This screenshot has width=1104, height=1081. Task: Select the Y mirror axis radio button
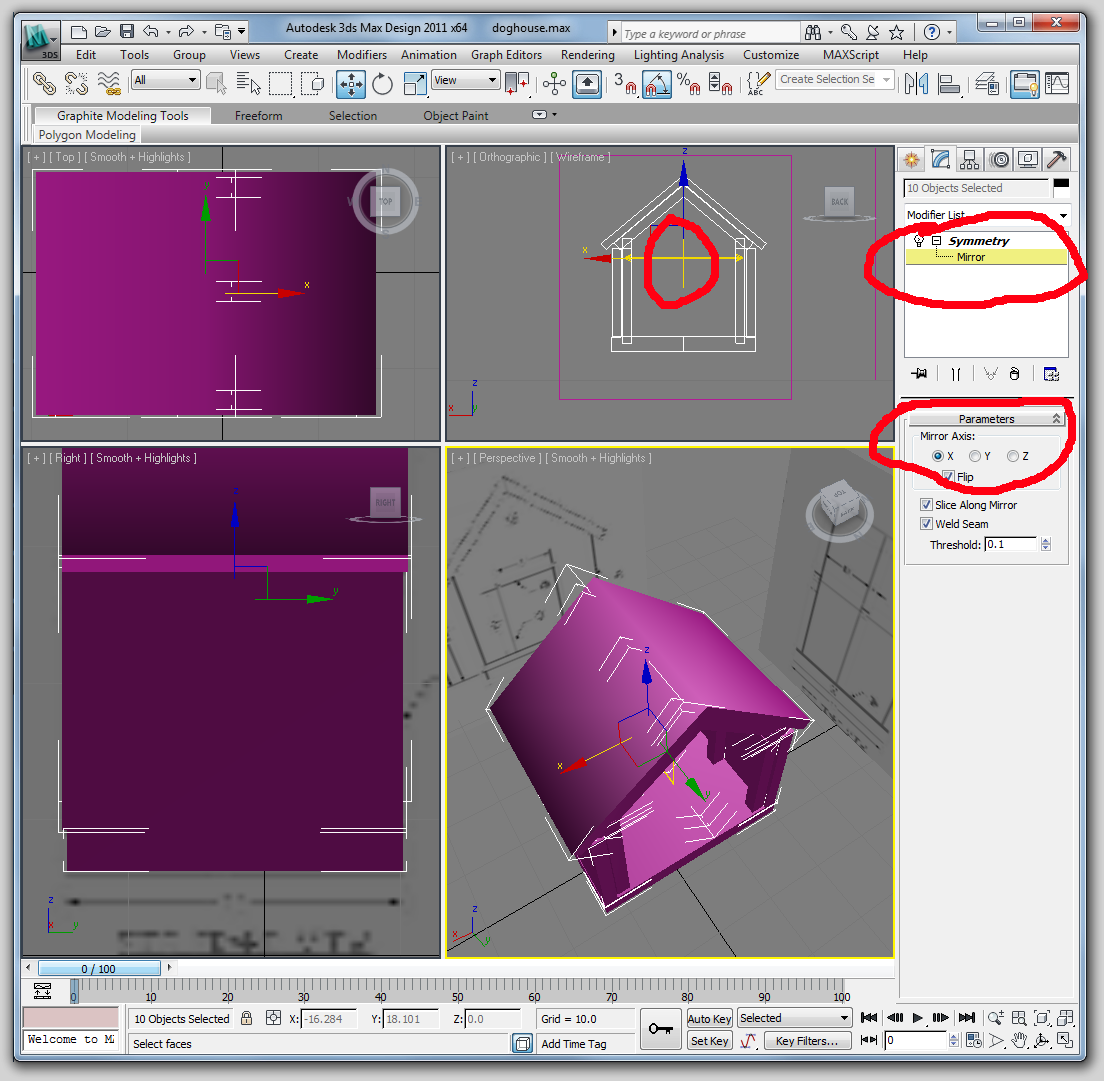975,456
